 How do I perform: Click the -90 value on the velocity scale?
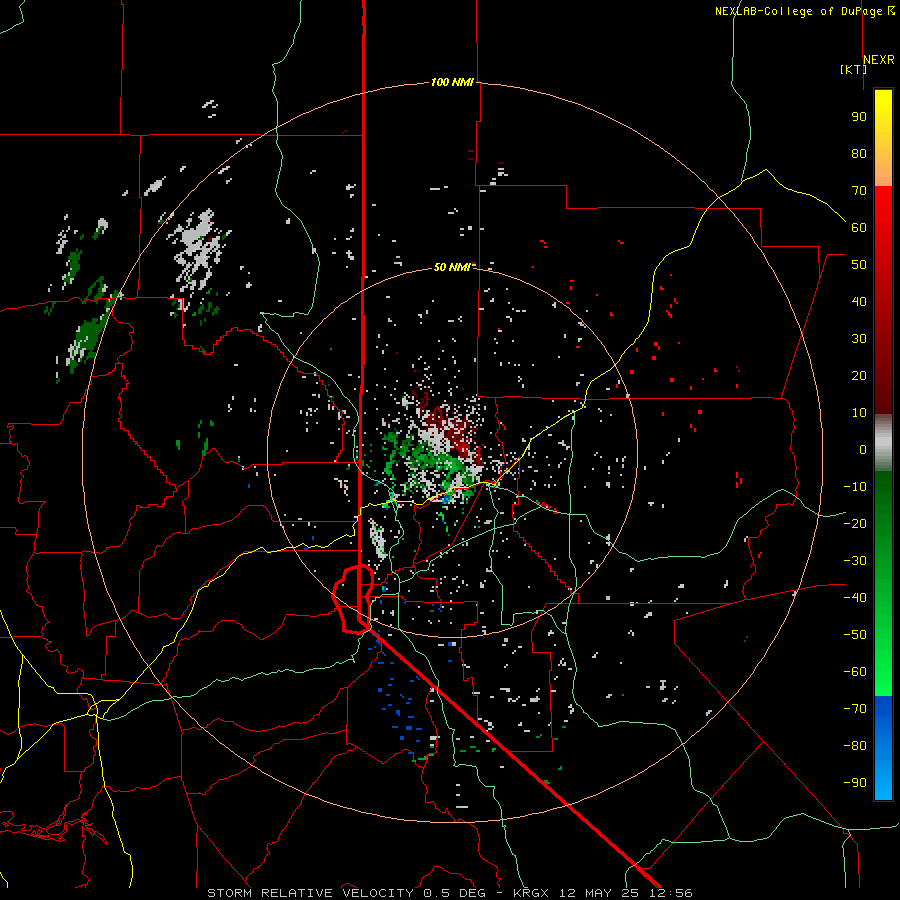pyautogui.click(x=855, y=783)
